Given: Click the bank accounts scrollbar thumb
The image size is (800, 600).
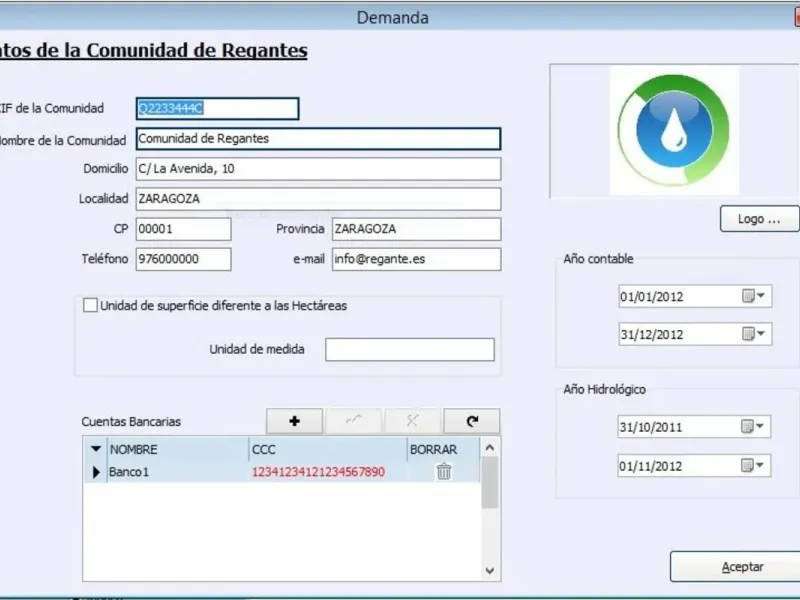Looking at the screenshot, I should tap(490, 483).
